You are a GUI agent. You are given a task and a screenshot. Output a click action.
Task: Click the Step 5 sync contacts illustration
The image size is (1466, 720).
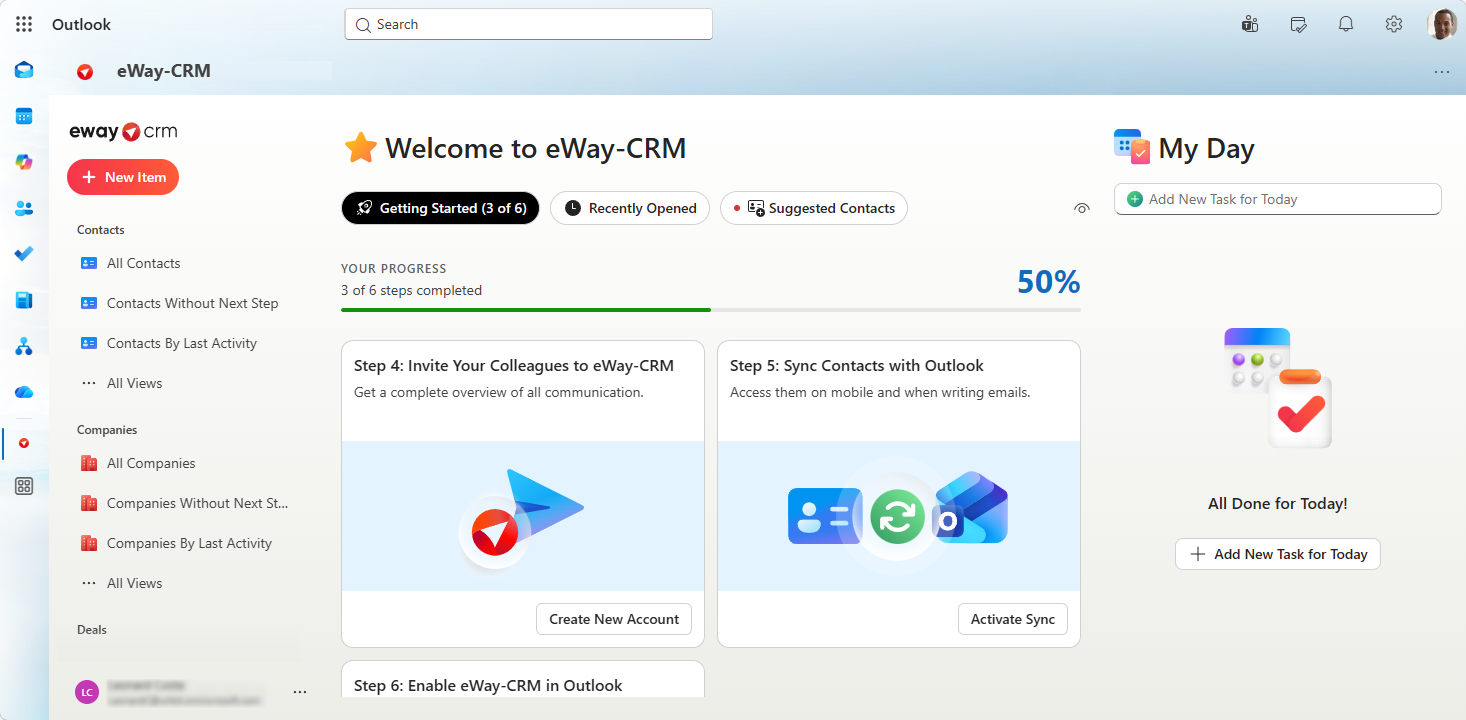[899, 516]
